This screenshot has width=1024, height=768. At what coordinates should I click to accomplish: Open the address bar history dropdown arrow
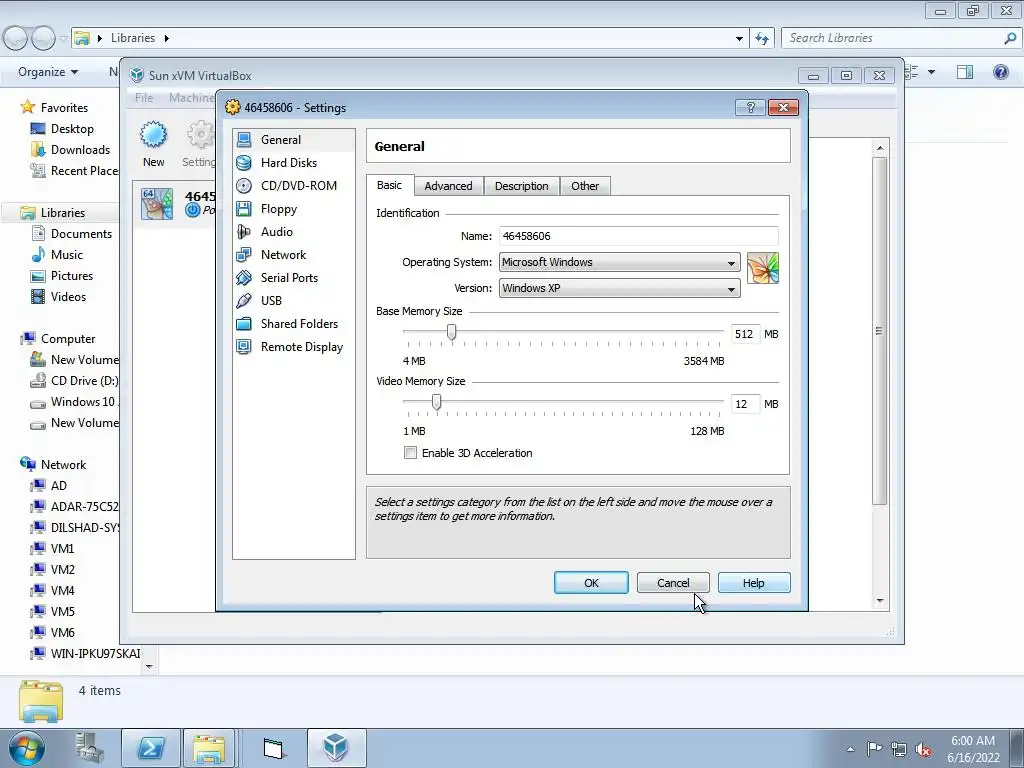[739, 38]
